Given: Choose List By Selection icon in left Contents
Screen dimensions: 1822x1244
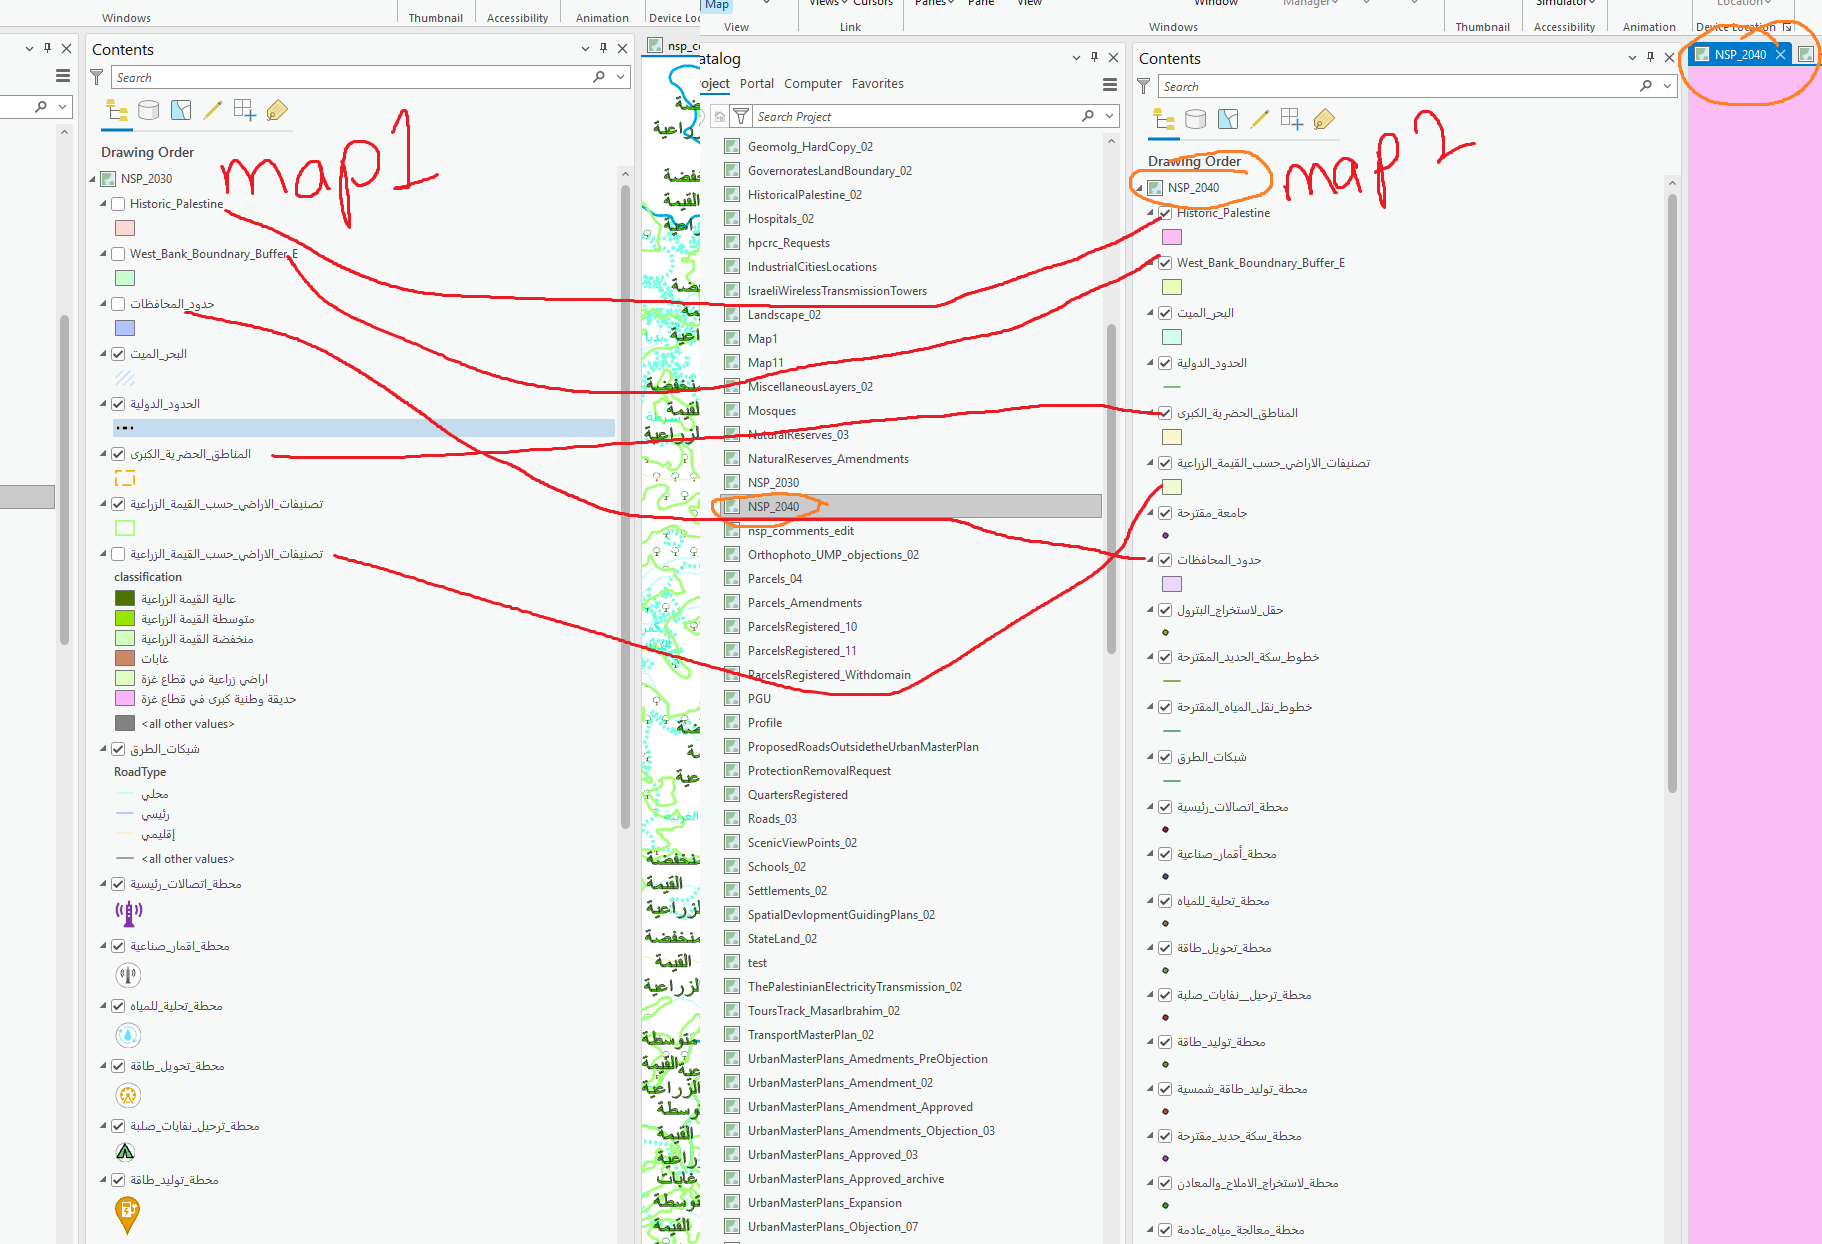Looking at the screenshot, I should [181, 111].
